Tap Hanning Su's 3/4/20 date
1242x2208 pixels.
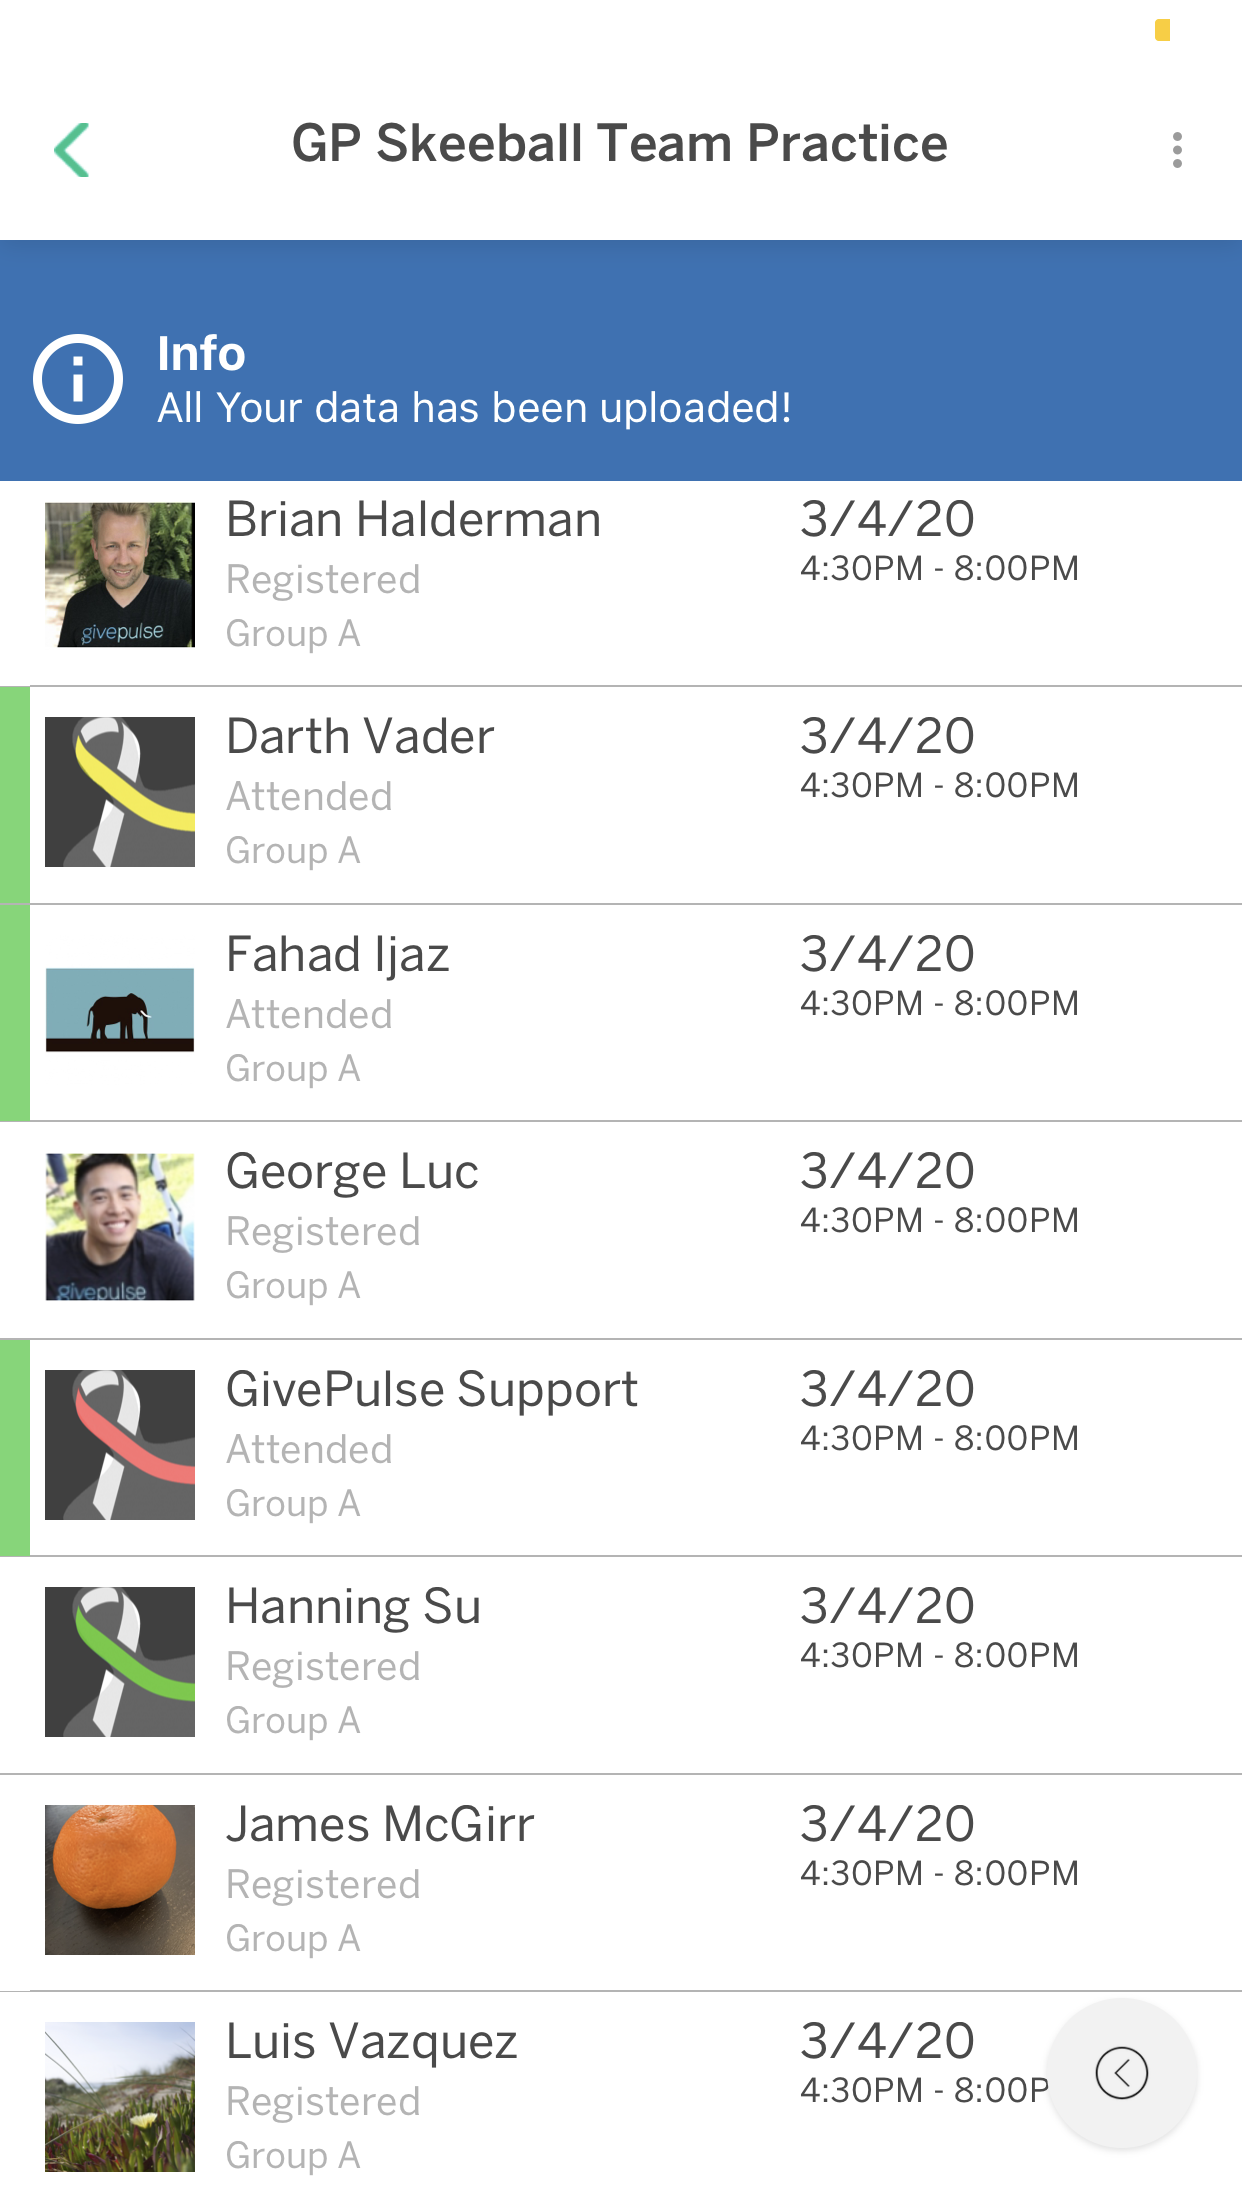coord(887,1607)
